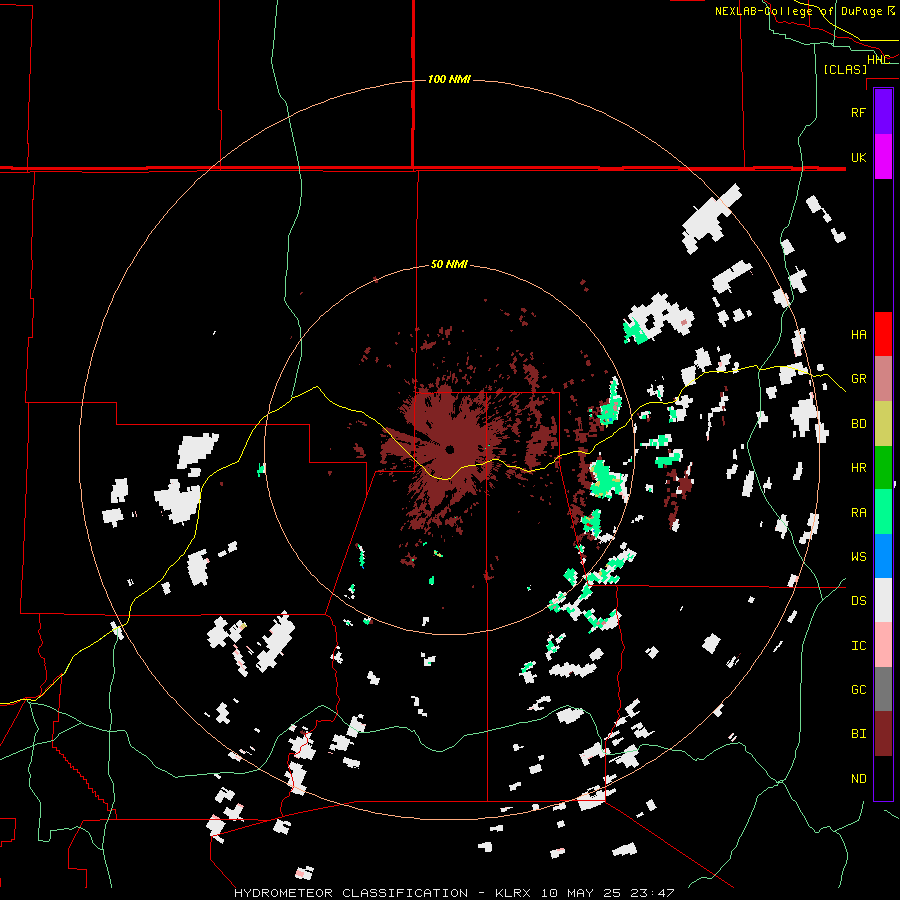The image size is (900, 900).
Task: Click the blue WS legend swatch
Action: [x=883, y=556]
